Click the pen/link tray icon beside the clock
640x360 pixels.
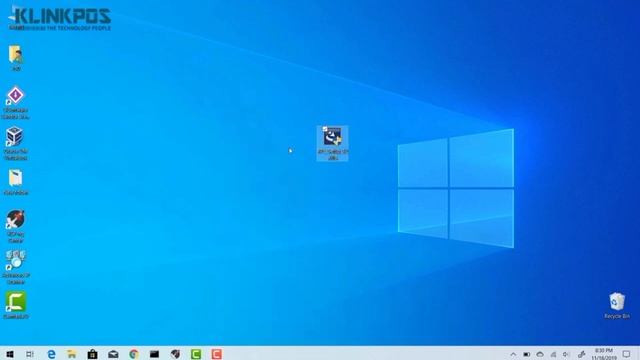pyautogui.click(x=581, y=354)
